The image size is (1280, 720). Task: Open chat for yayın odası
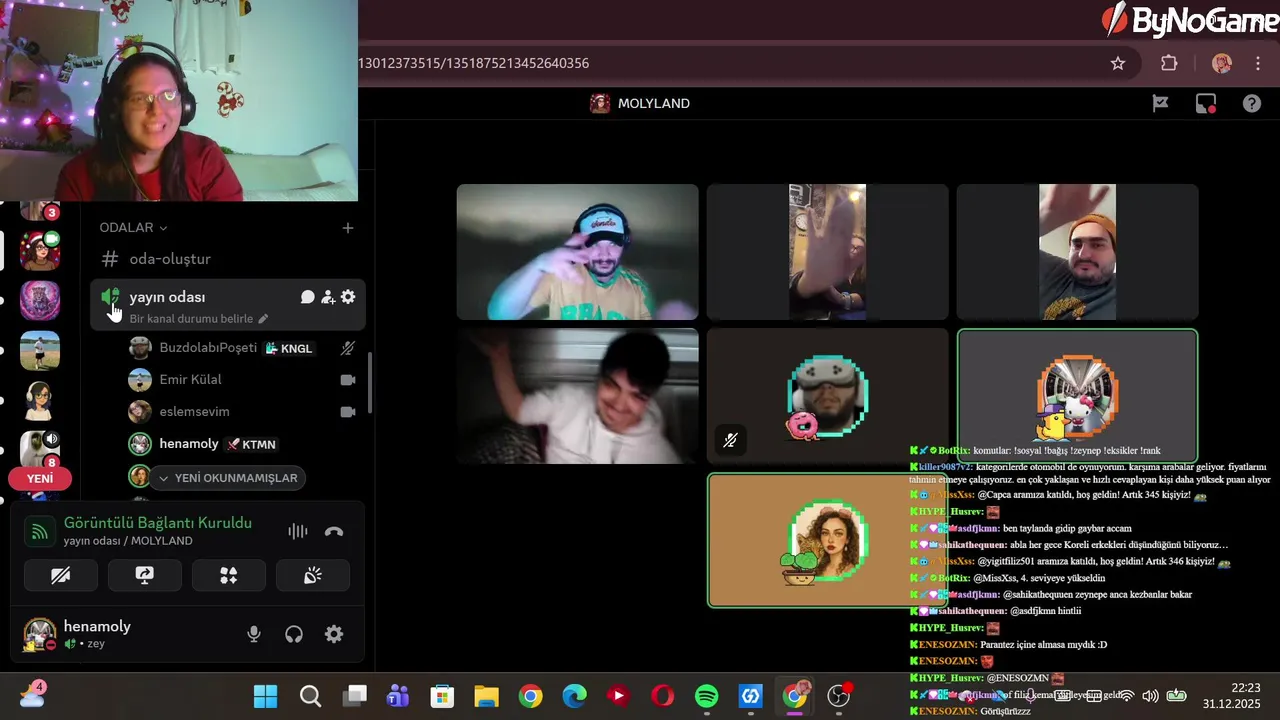[308, 297]
